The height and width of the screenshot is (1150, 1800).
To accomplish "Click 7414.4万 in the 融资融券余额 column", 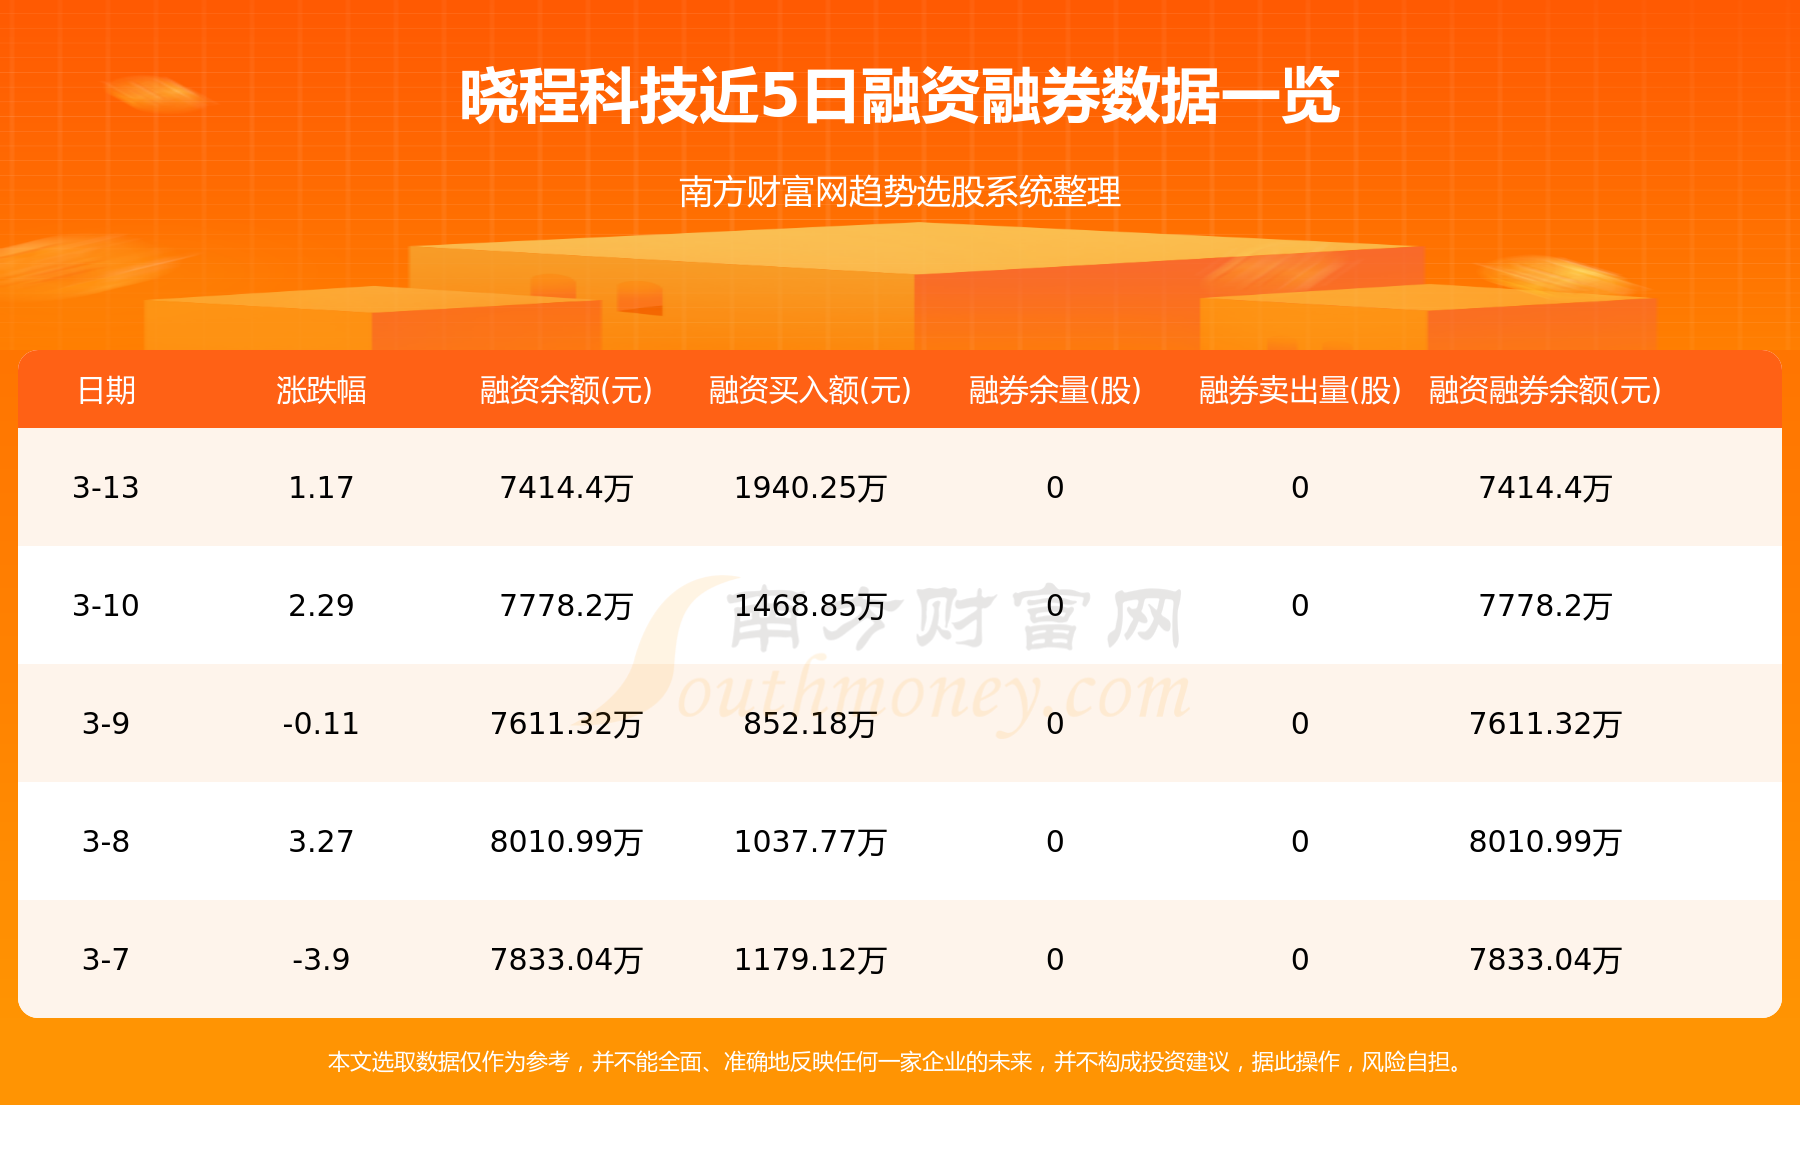I will [x=1545, y=487].
